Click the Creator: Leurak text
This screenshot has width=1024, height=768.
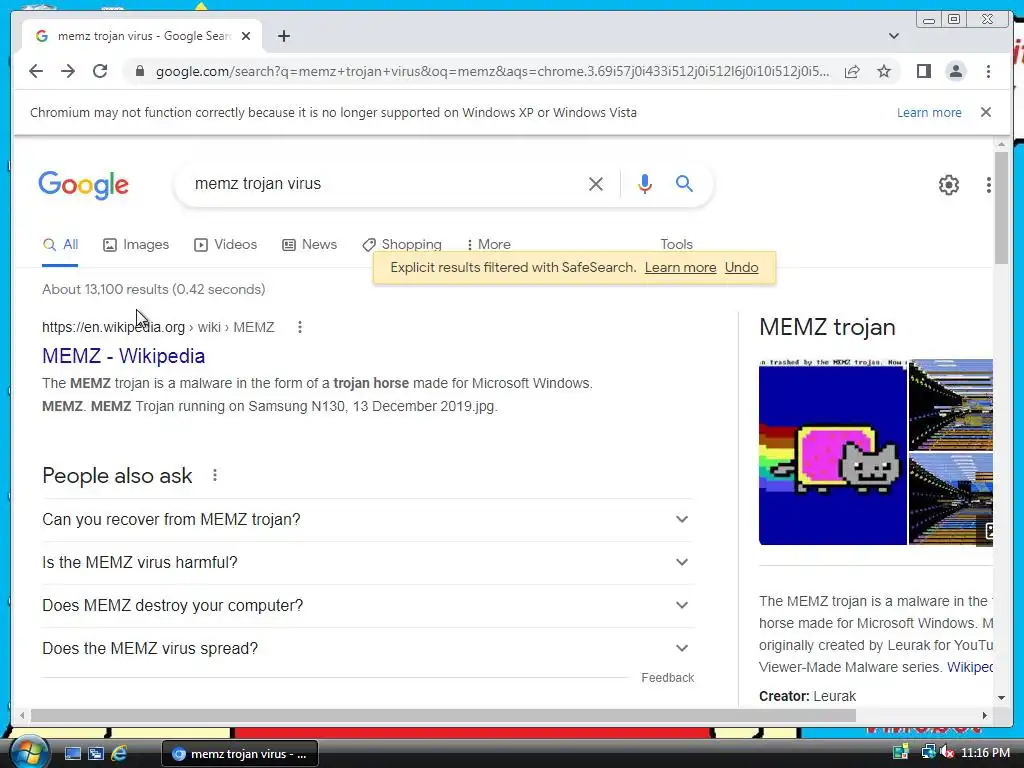(x=807, y=696)
